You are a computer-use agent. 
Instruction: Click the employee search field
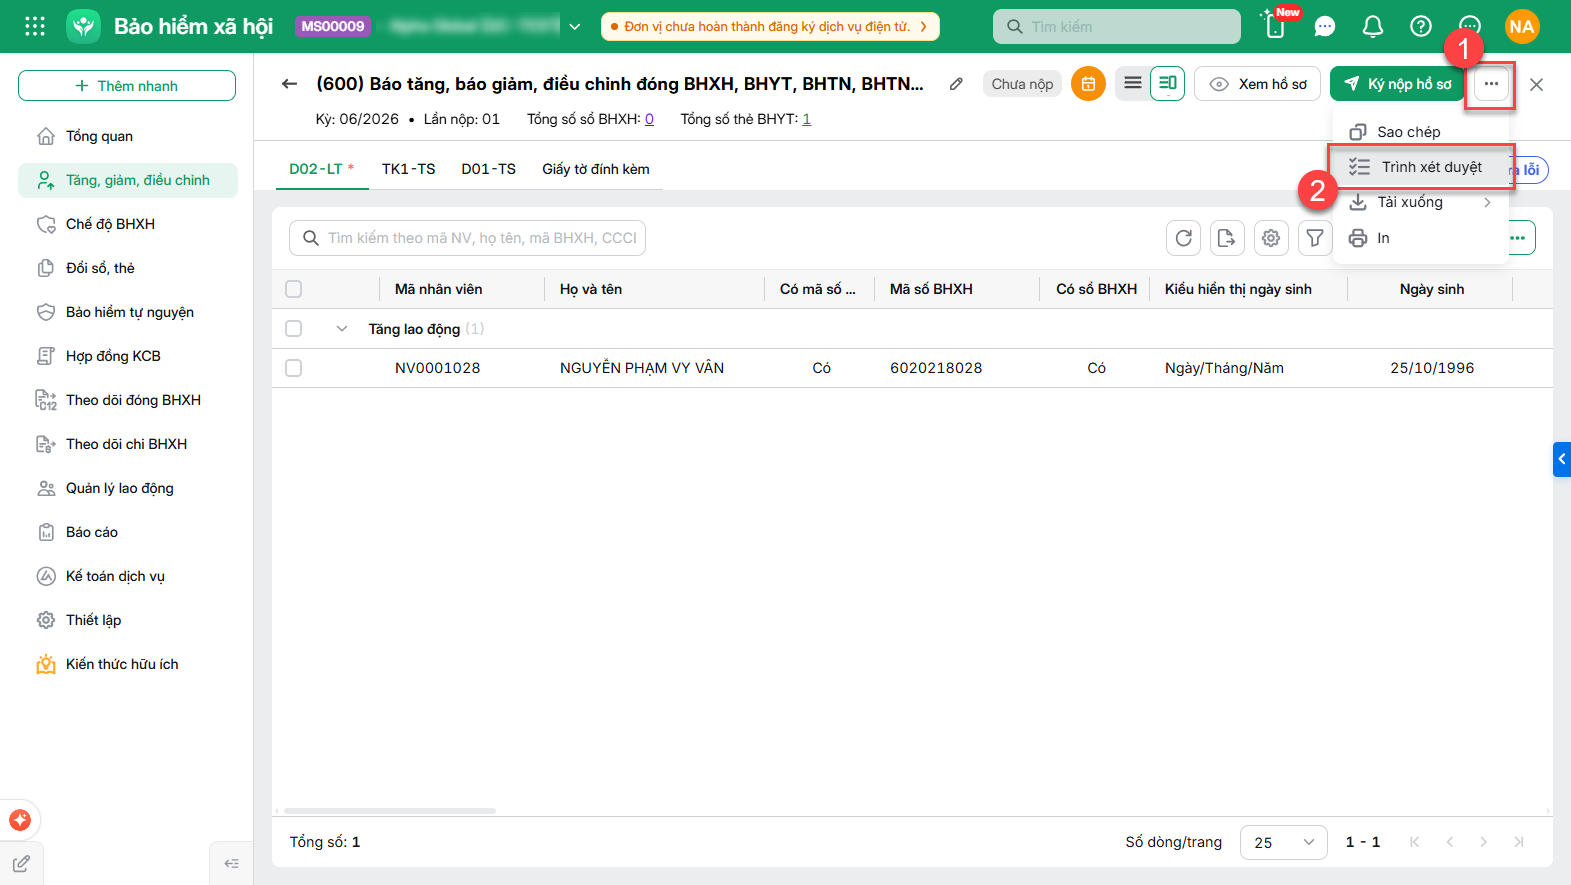(467, 238)
